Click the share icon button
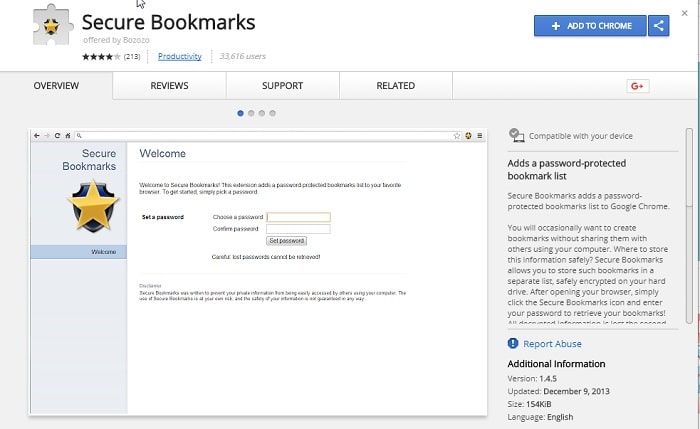This screenshot has width=700, height=429. tap(658, 25)
